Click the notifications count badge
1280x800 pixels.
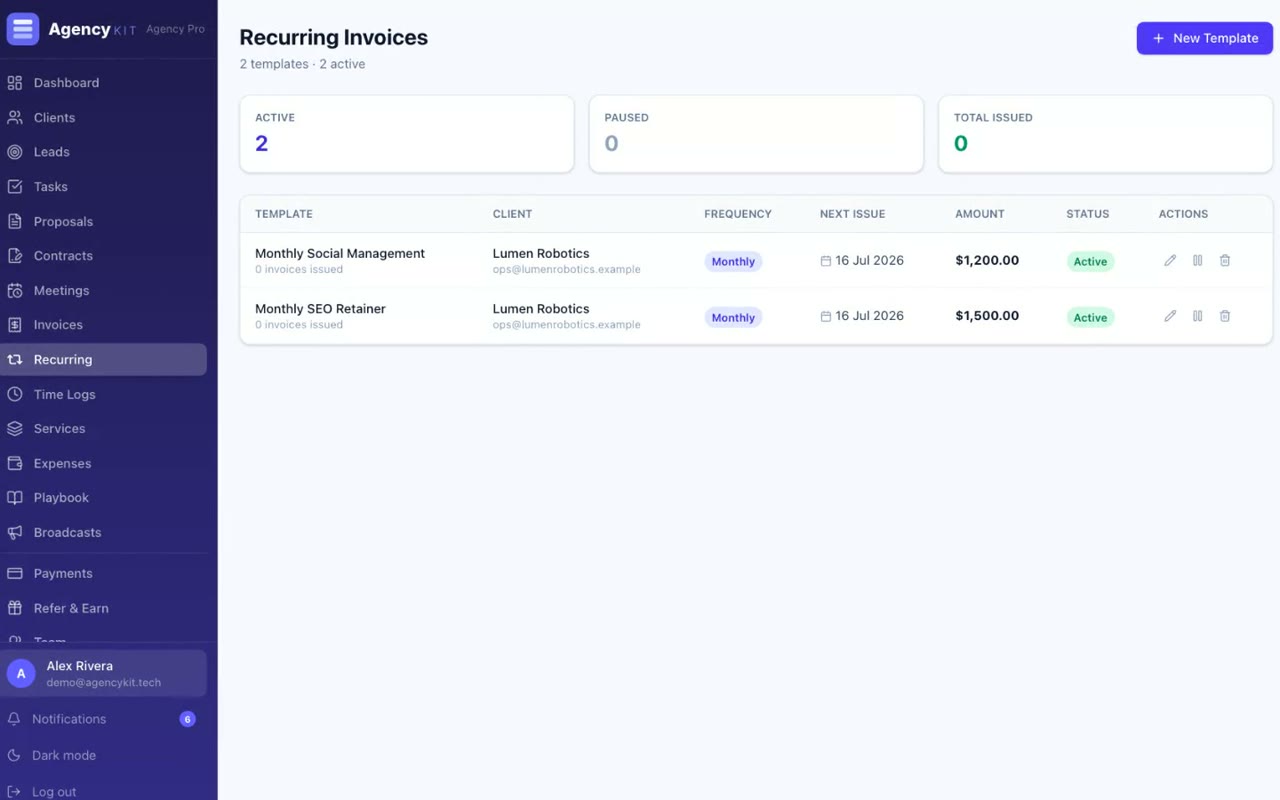(x=187, y=719)
